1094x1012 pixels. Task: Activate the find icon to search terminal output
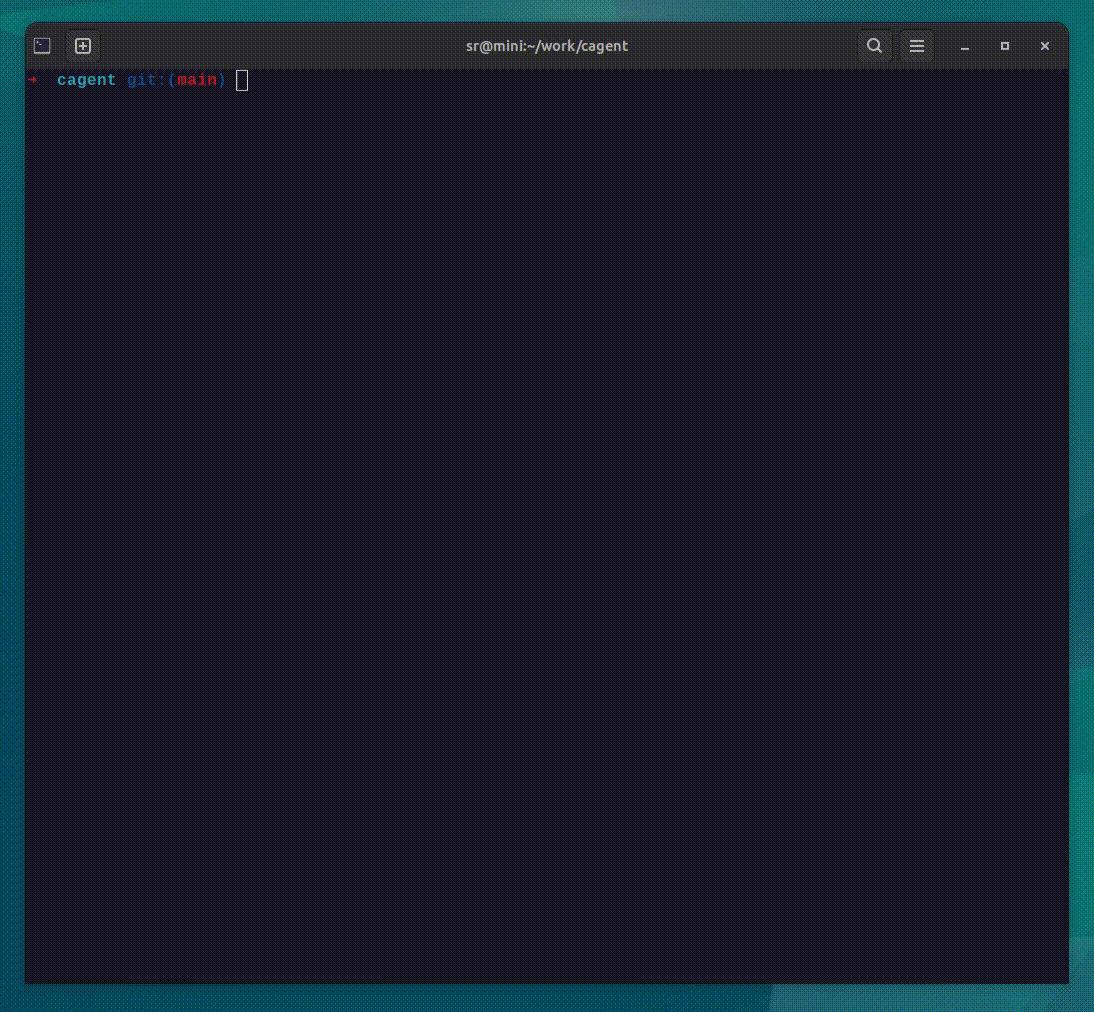click(874, 45)
